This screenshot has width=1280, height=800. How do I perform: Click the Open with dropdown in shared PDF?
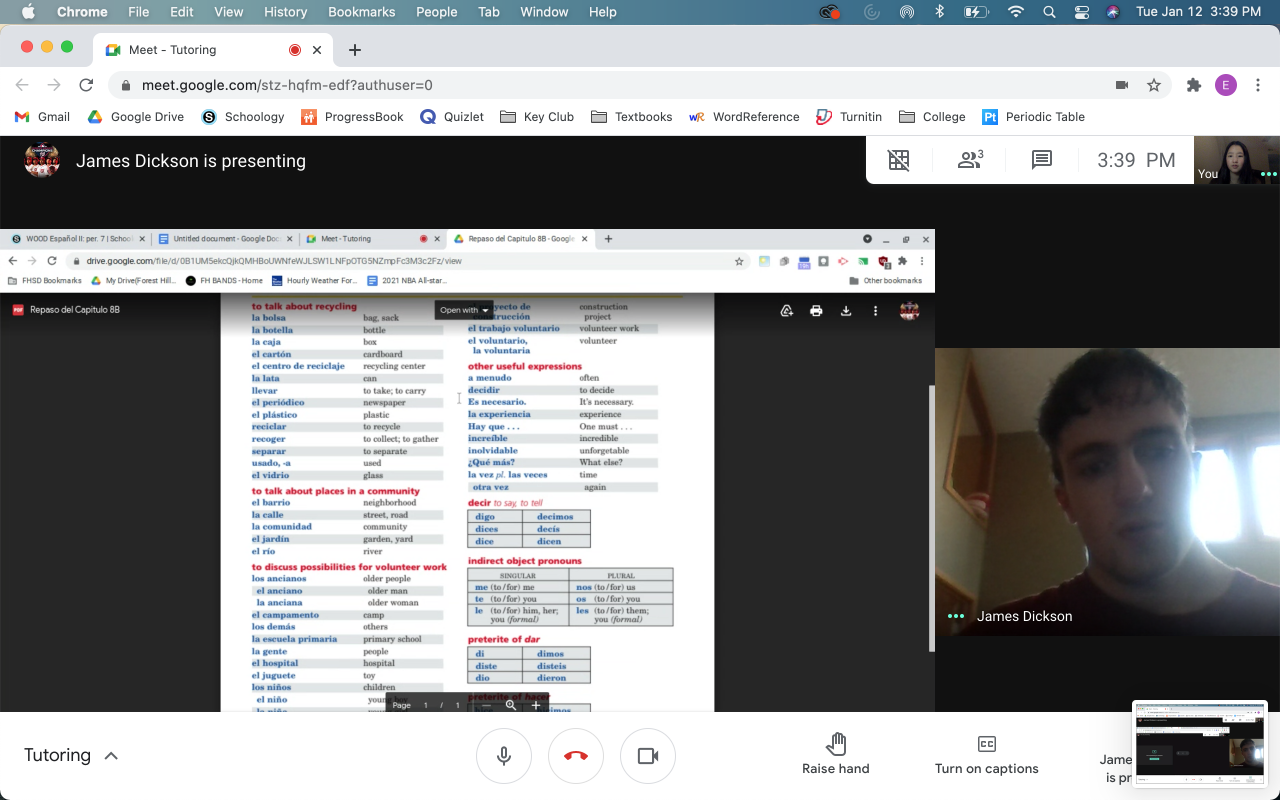465,310
